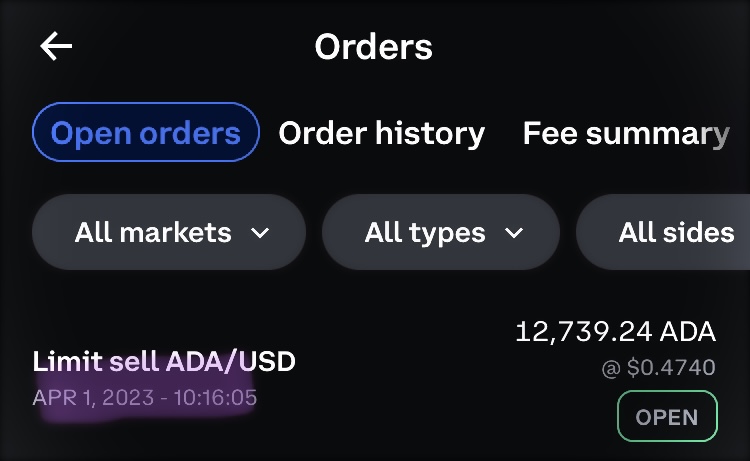Click the "All types" label text
The height and width of the screenshot is (461, 750).
point(425,233)
